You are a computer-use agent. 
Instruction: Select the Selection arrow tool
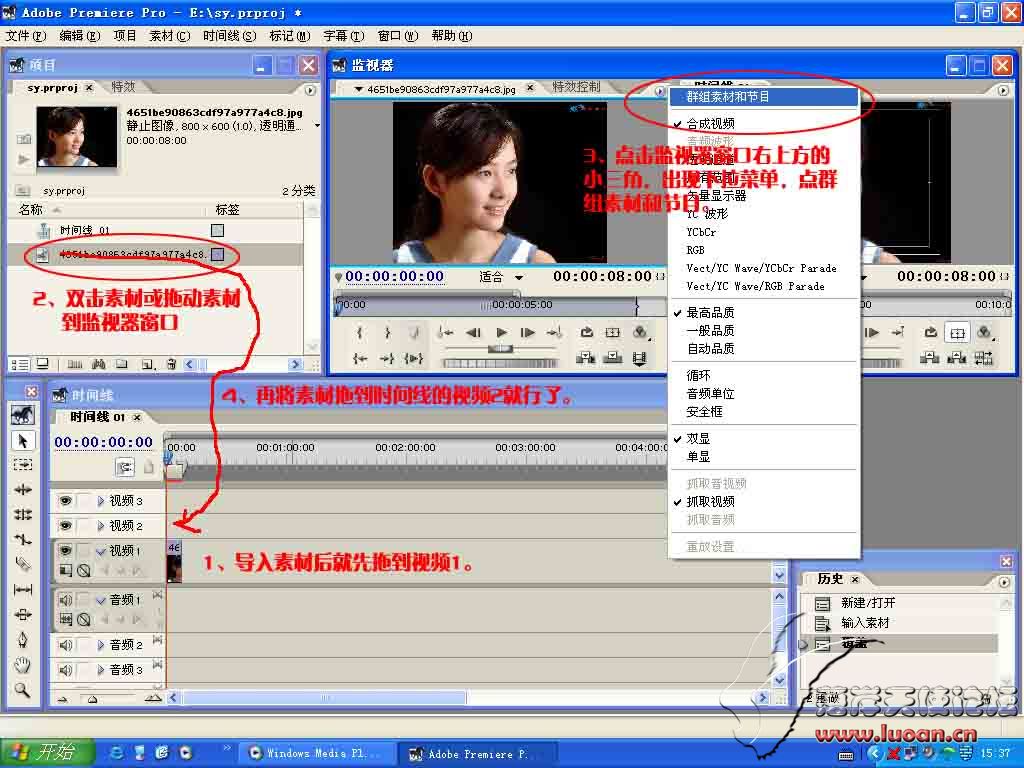23,441
